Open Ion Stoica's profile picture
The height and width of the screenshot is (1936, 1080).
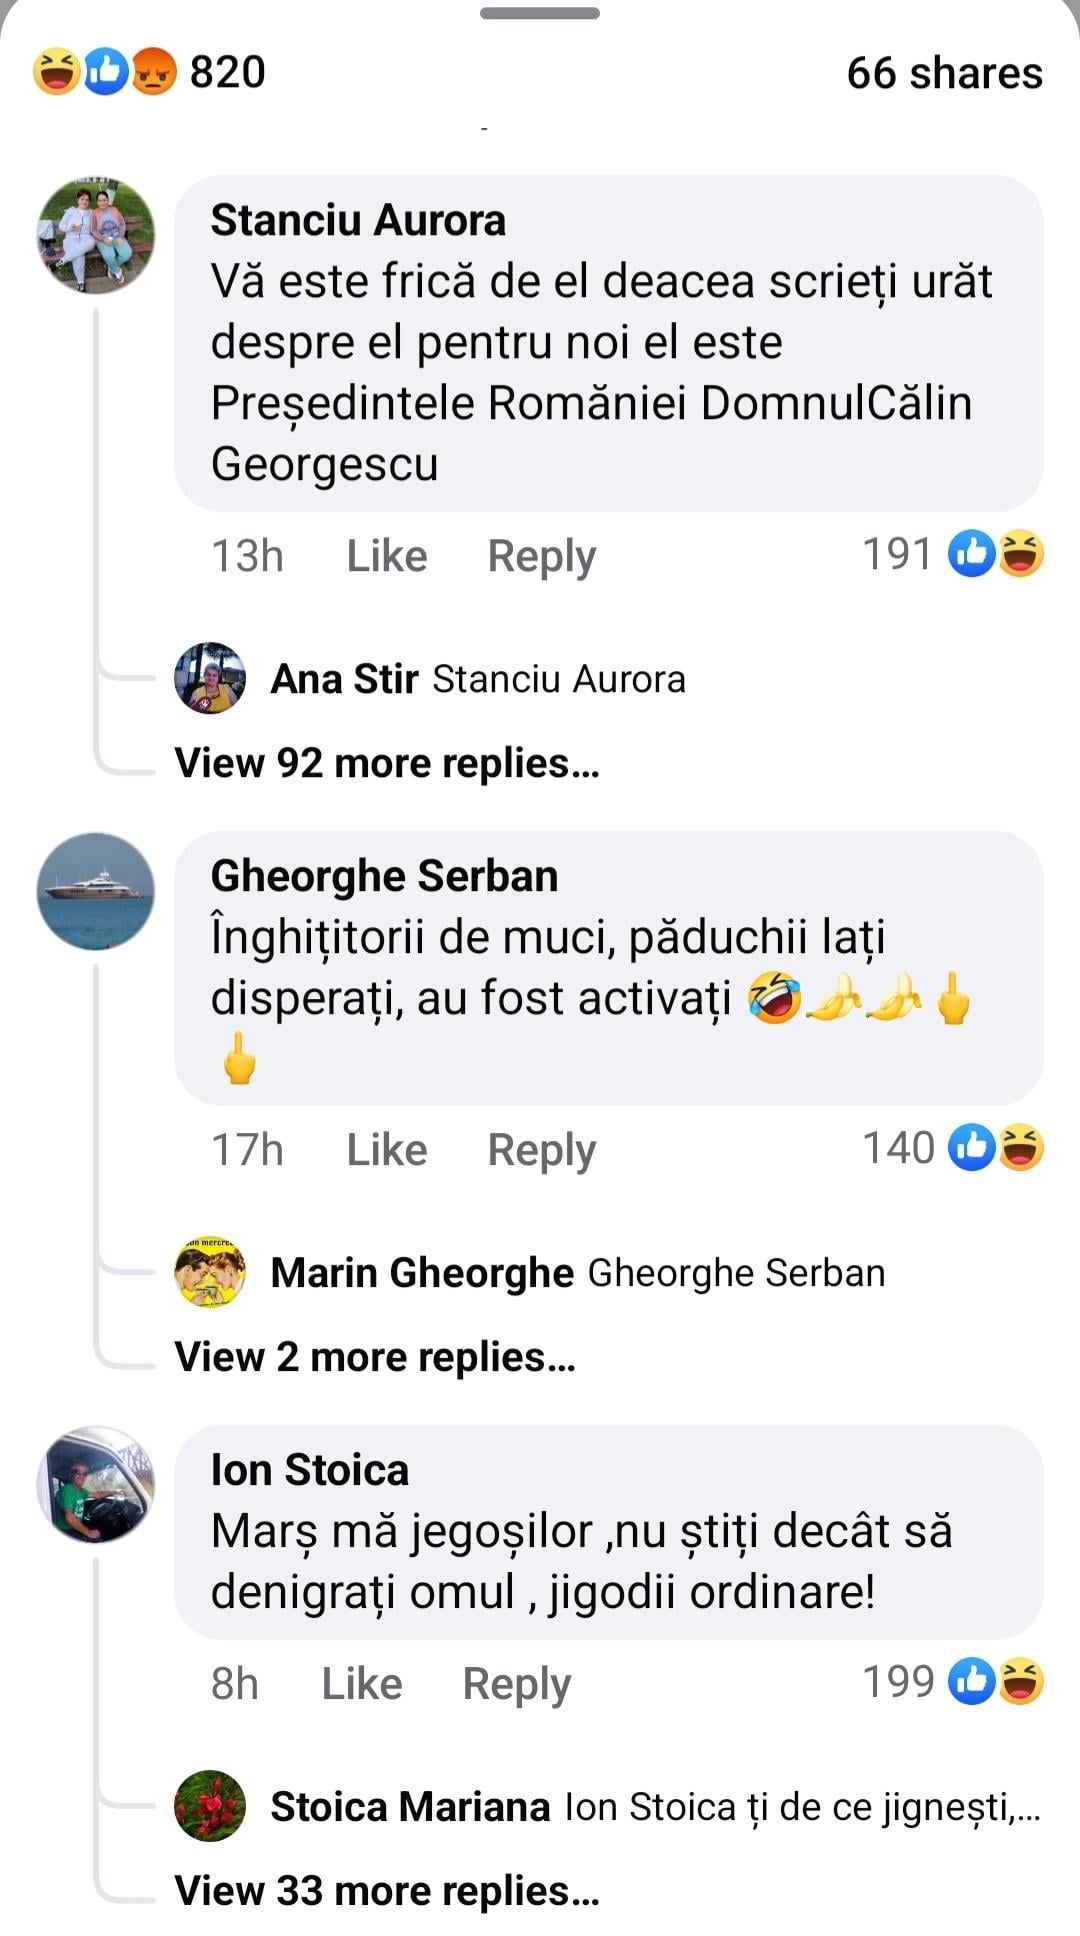(96, 1484)
